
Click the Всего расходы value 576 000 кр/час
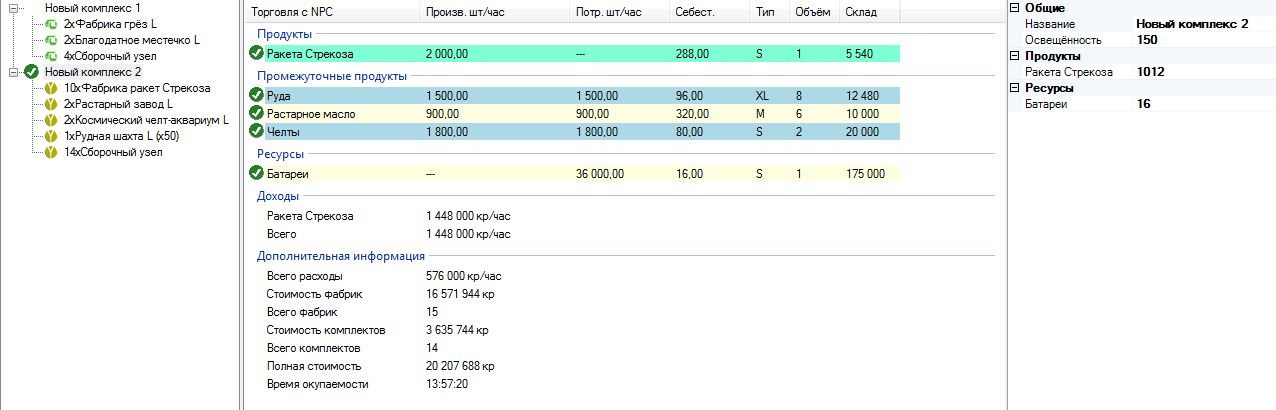(x=464, y=276)
